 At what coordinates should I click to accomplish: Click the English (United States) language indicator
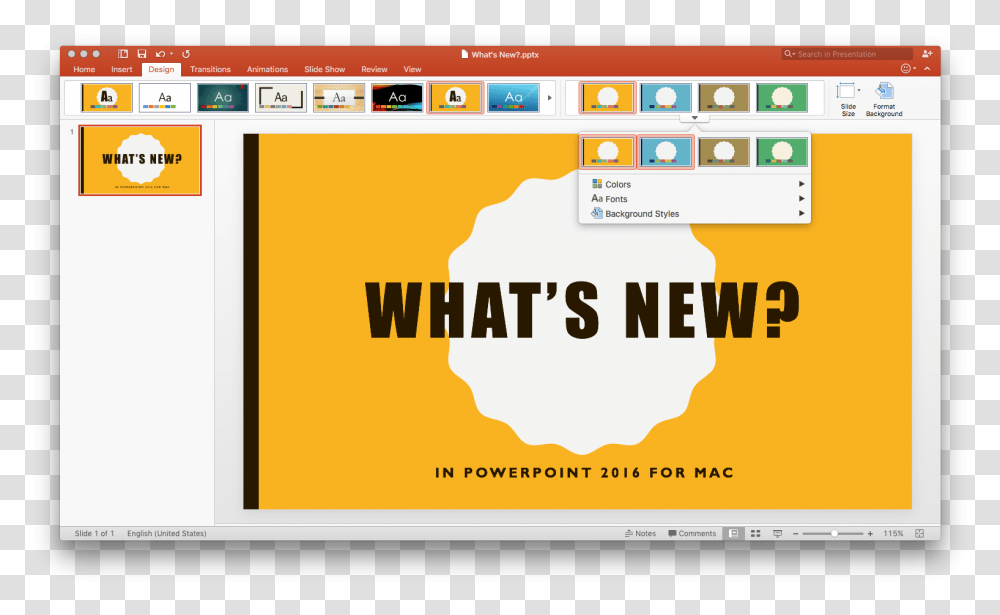166,533
